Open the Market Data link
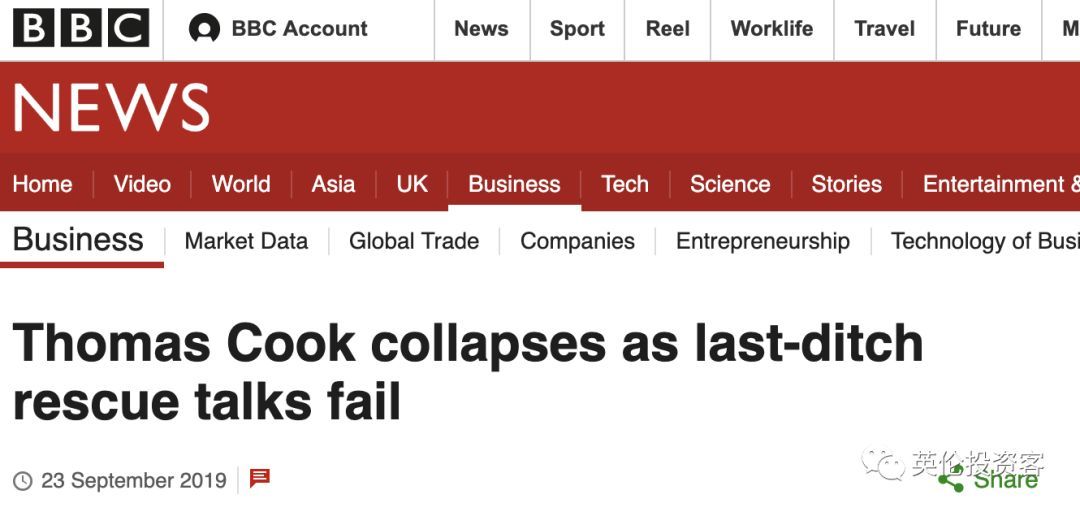The height and width of the screenshot is (512, 1080). pos(246,241)
